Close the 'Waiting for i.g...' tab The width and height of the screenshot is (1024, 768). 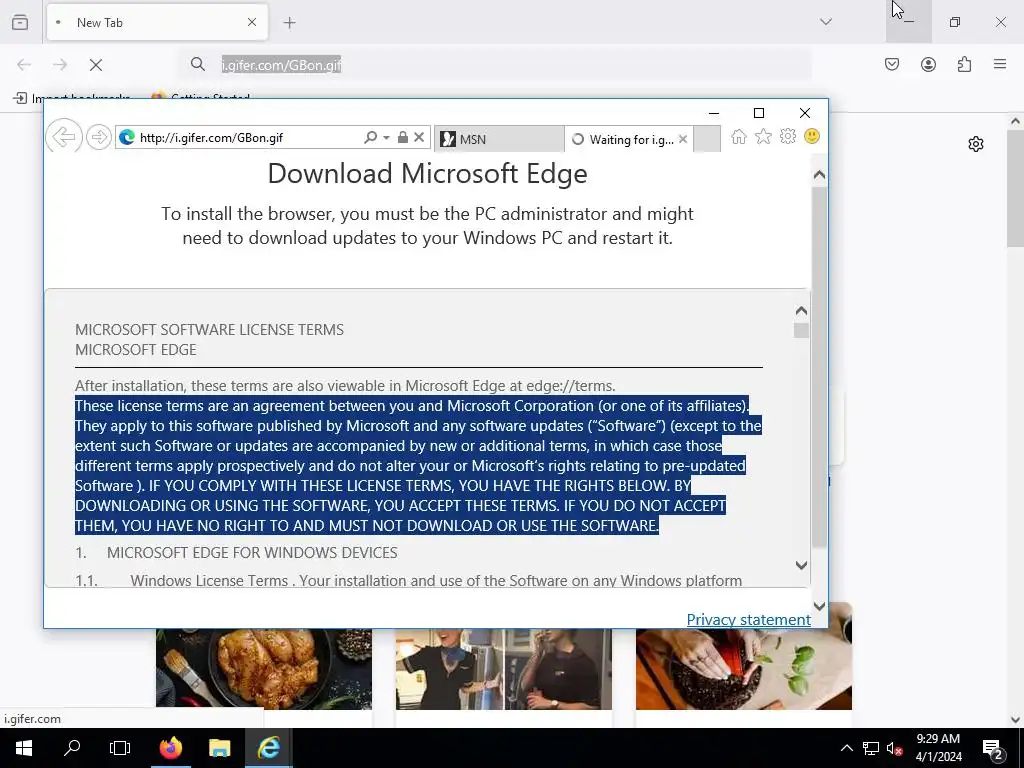pyautogui.click(x=682, y=139)
